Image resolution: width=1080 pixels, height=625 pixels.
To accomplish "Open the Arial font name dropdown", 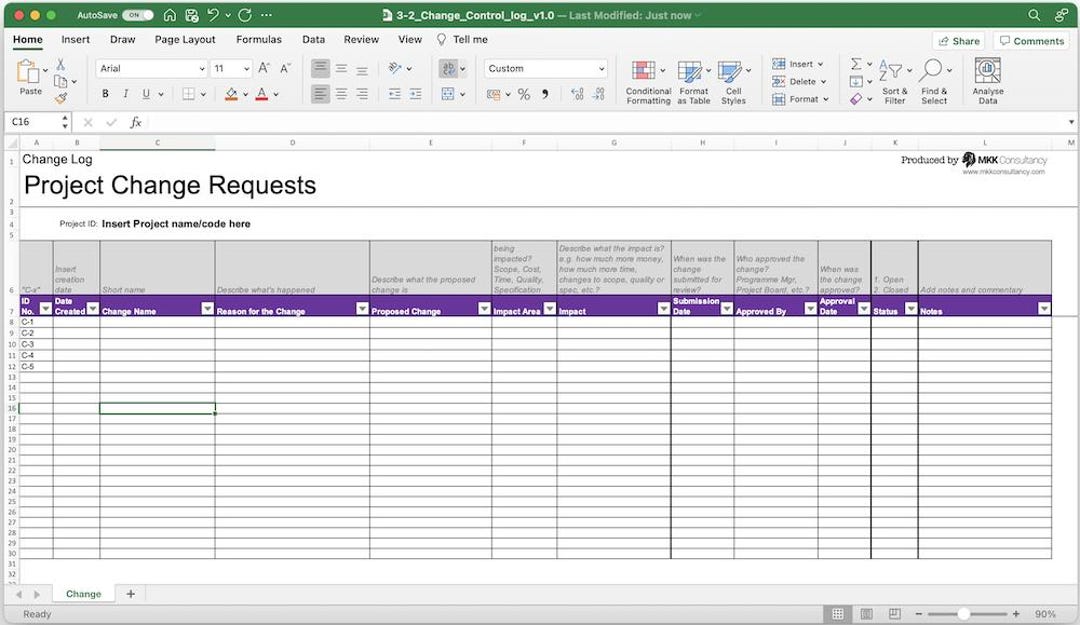I will pos(201,69).
